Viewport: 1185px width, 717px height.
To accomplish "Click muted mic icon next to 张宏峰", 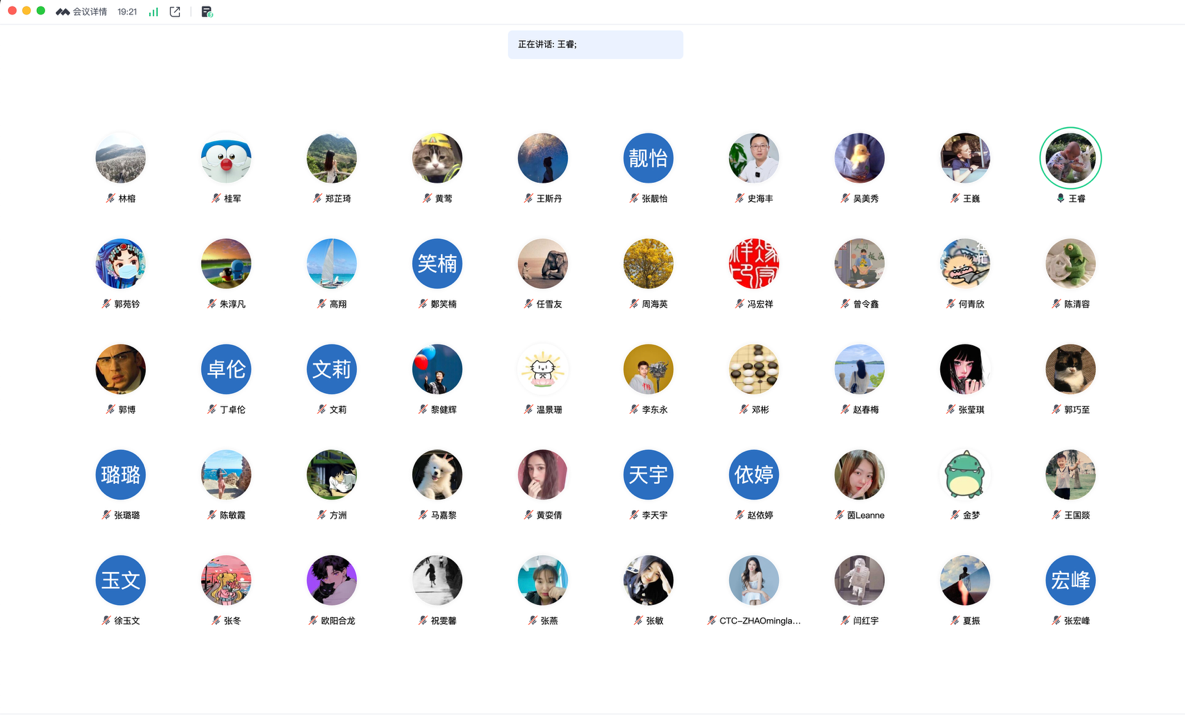I will pyautogui.click(x=1056, y=621).
